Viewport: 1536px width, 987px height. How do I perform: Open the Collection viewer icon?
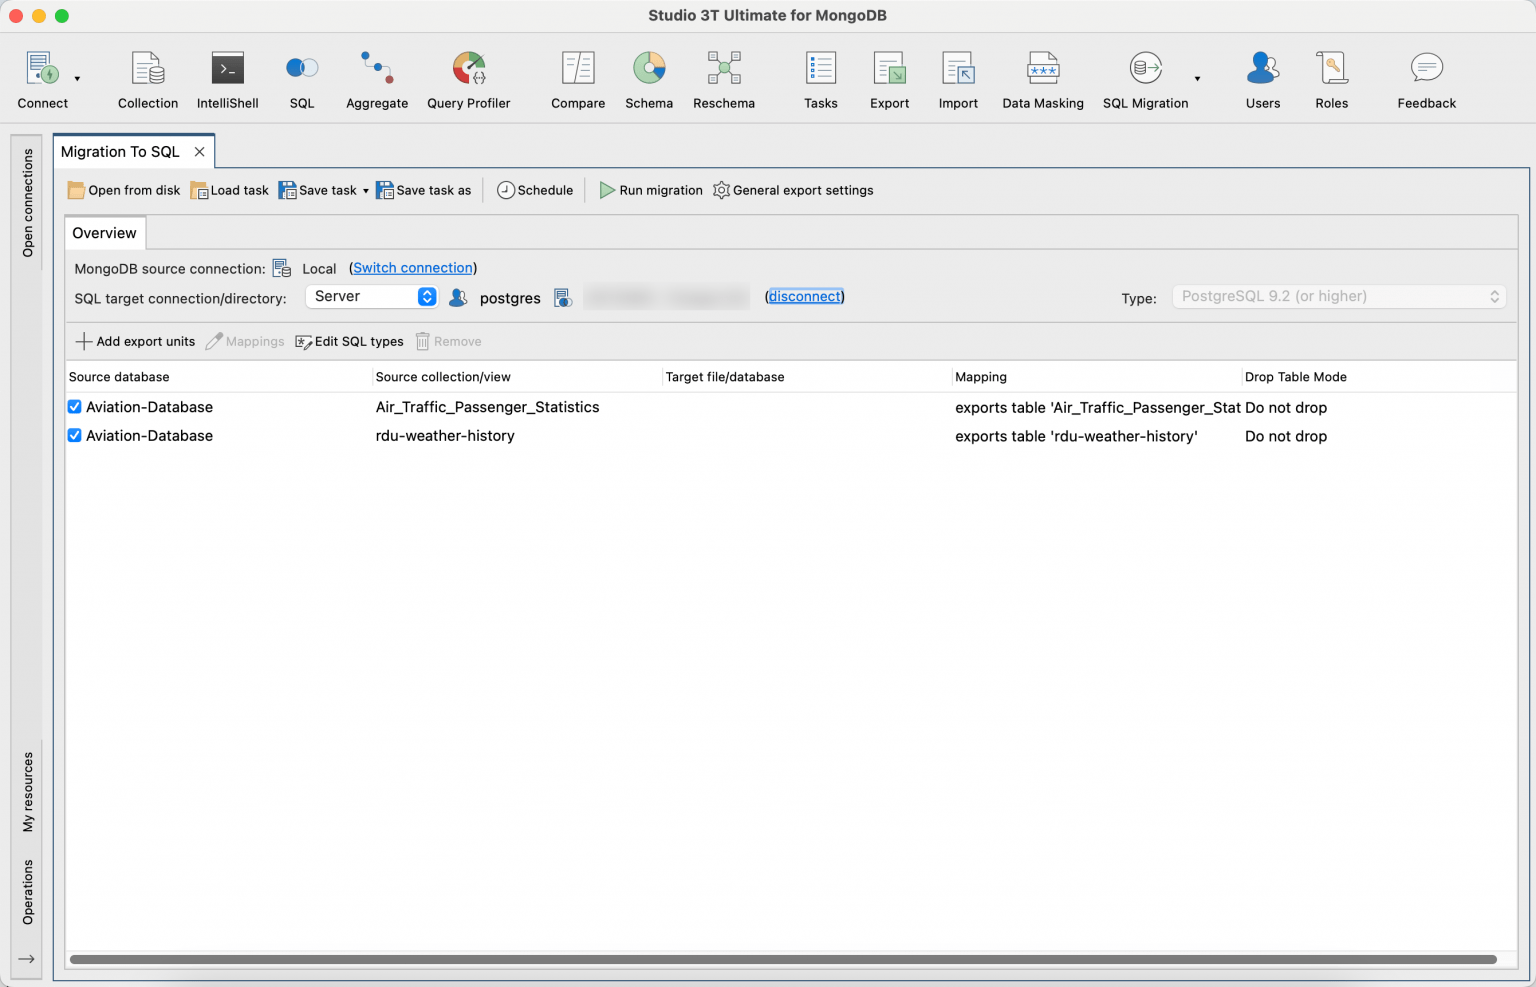point(147,78)
